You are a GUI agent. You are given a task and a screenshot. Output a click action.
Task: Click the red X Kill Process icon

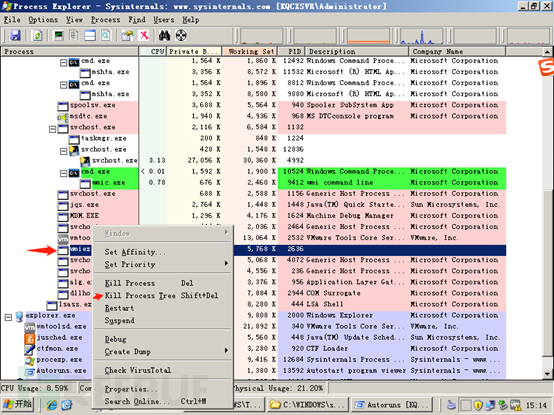click(x=144, y=36)
